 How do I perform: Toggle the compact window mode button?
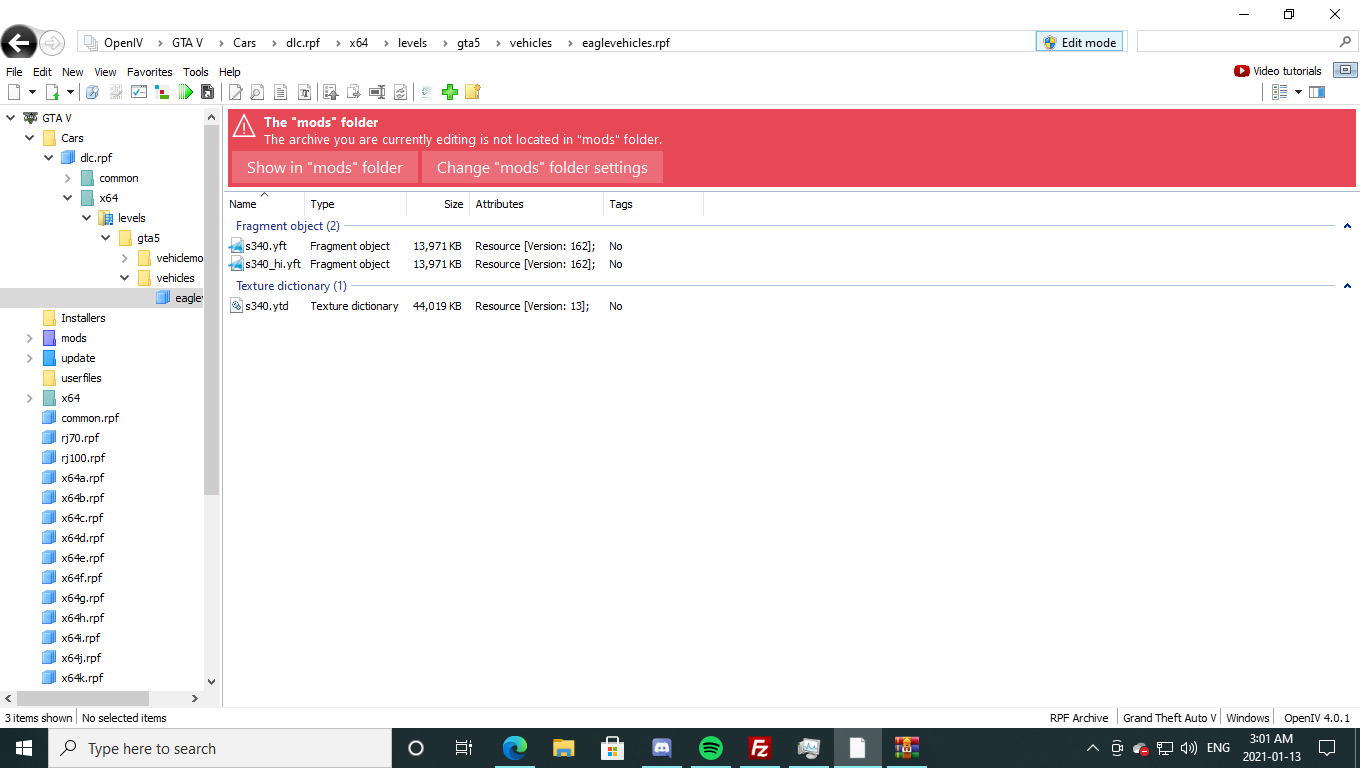1346,70
